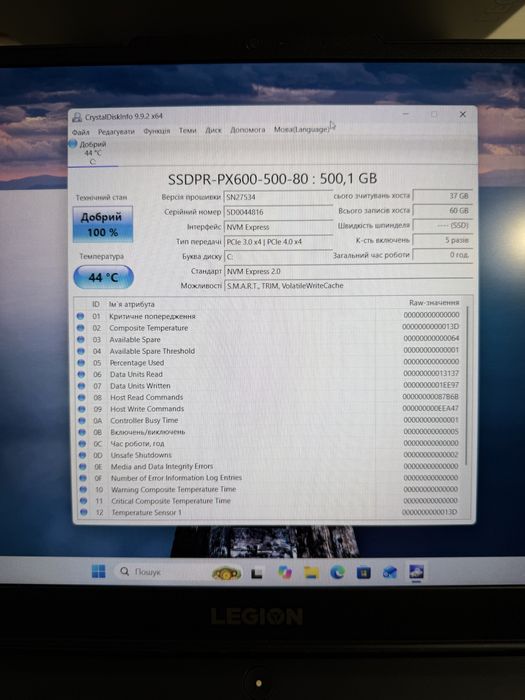Viewport: 525px width, 700px height.
Task: Click the power-on hours value 0 год.
Action: pos(442,254)
